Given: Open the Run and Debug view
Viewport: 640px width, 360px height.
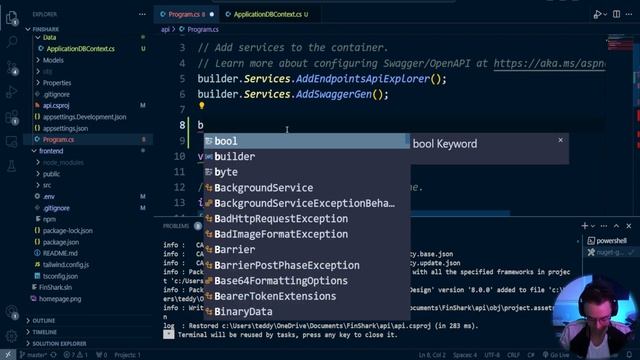Looking at the screenshot, I should point(11,91).
